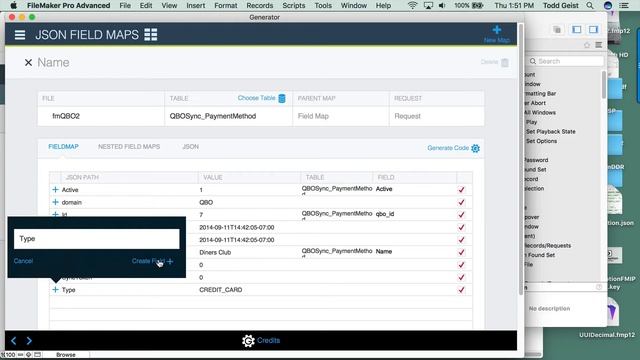Viewport: 640px width, 360px height.
Task: Click Set Playback State in background list
Action: 551,131
